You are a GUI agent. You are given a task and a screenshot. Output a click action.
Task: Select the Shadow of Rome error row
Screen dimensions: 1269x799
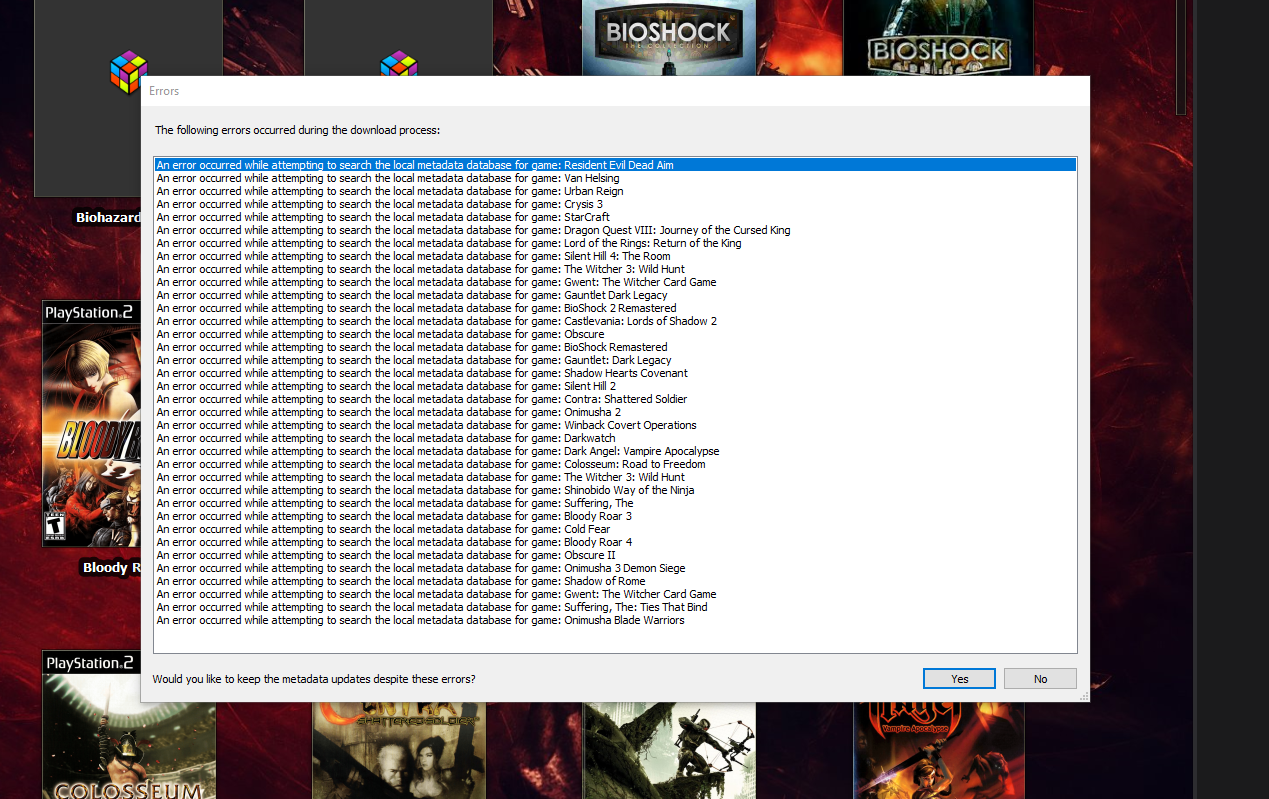pos(615,581)
